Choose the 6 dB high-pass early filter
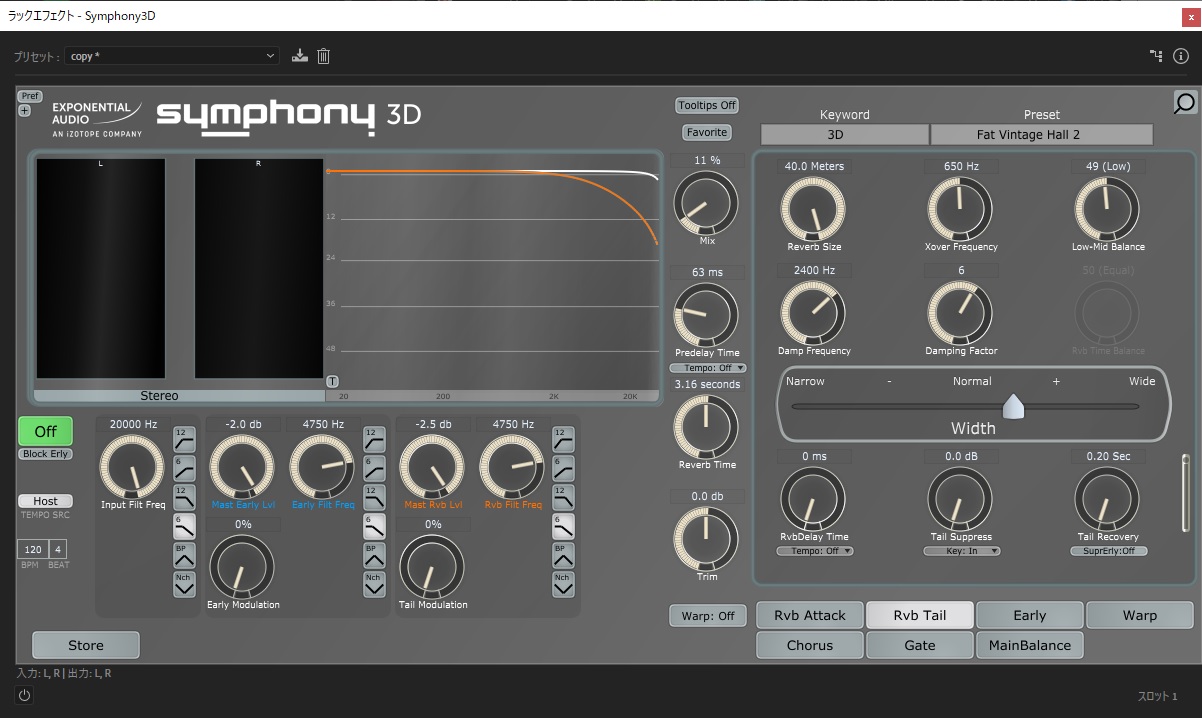Viewport: 1202px width, 718px height. coord(374,467)
